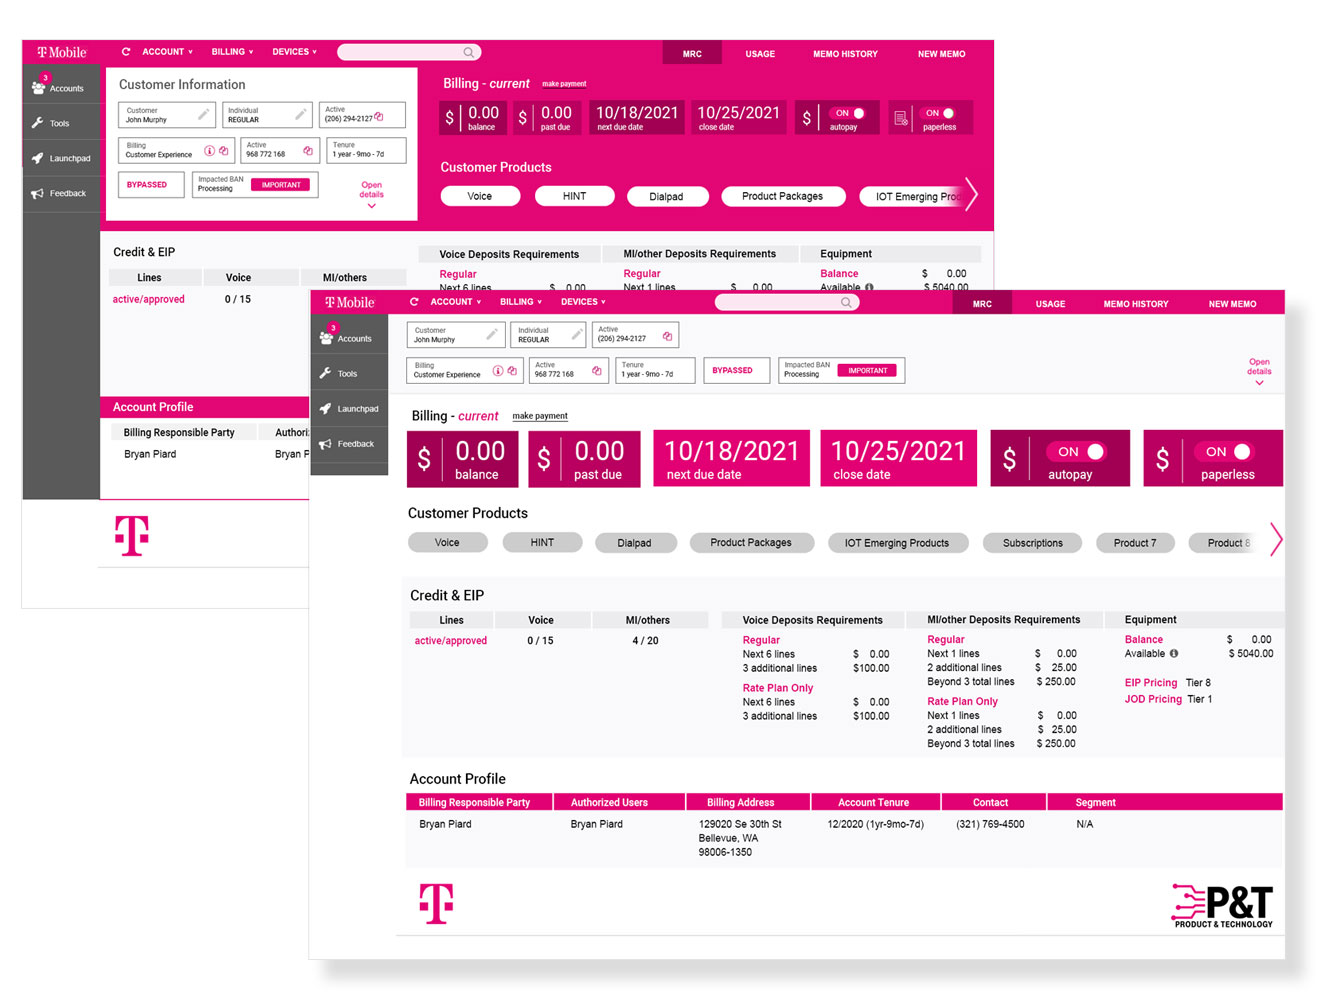Switch to MRC tab in front window

click(982, 304)
